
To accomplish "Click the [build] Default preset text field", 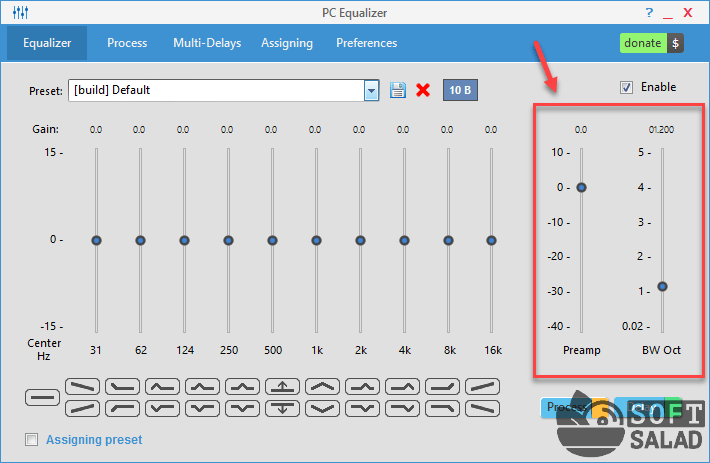I will click(216, 91).
